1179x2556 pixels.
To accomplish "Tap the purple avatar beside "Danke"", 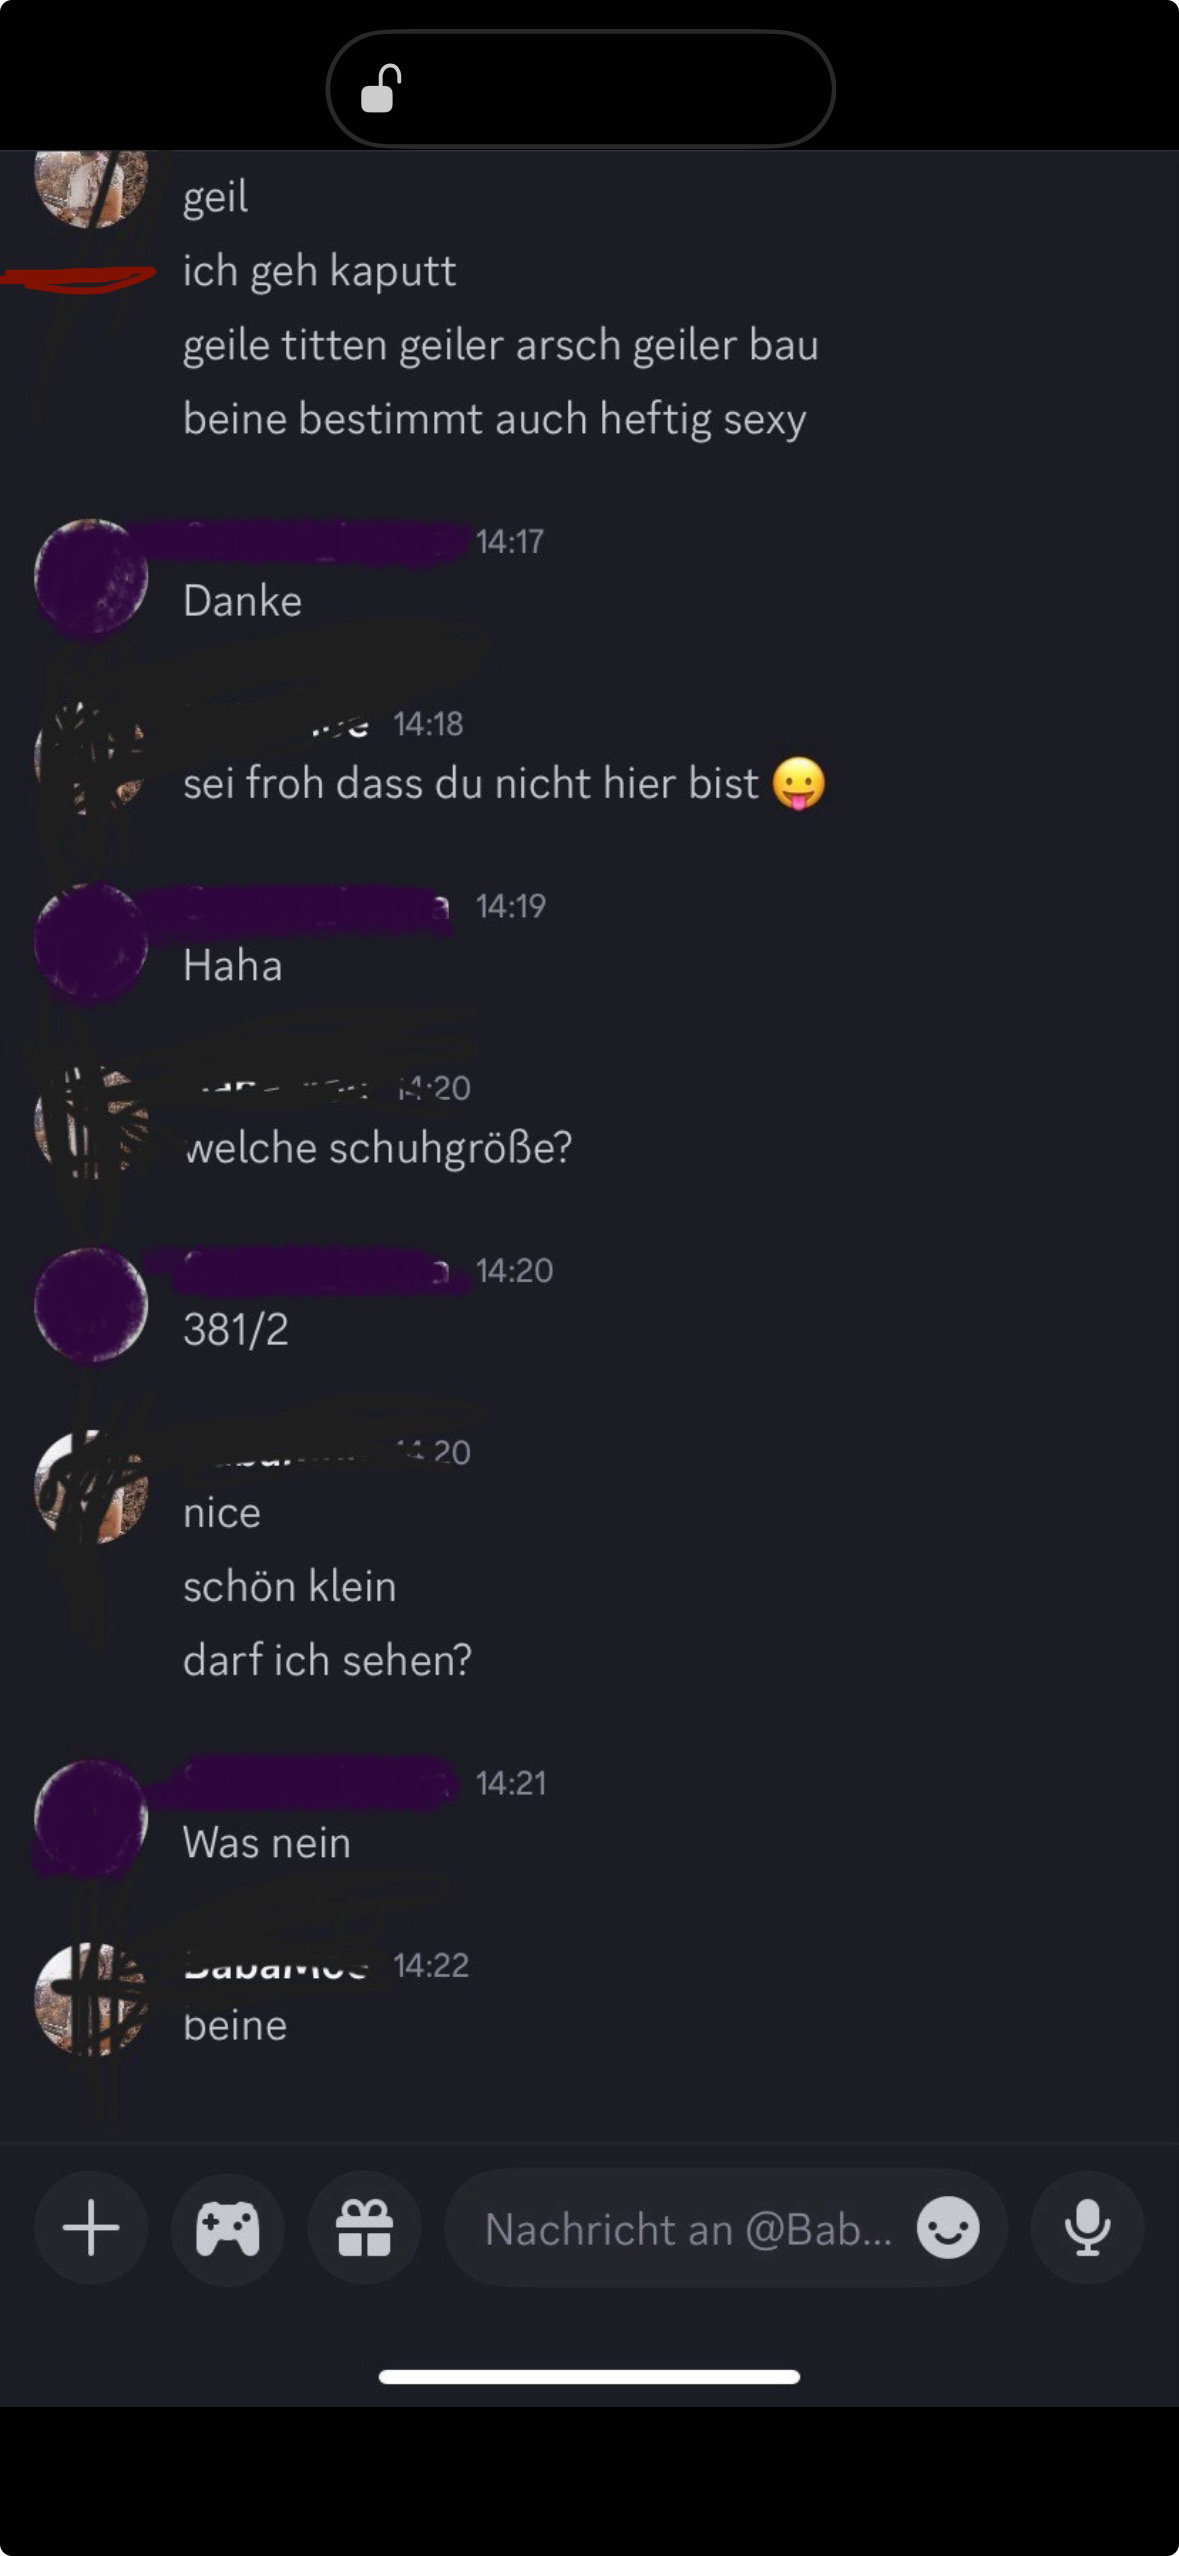I will click(x=91, y=576).
